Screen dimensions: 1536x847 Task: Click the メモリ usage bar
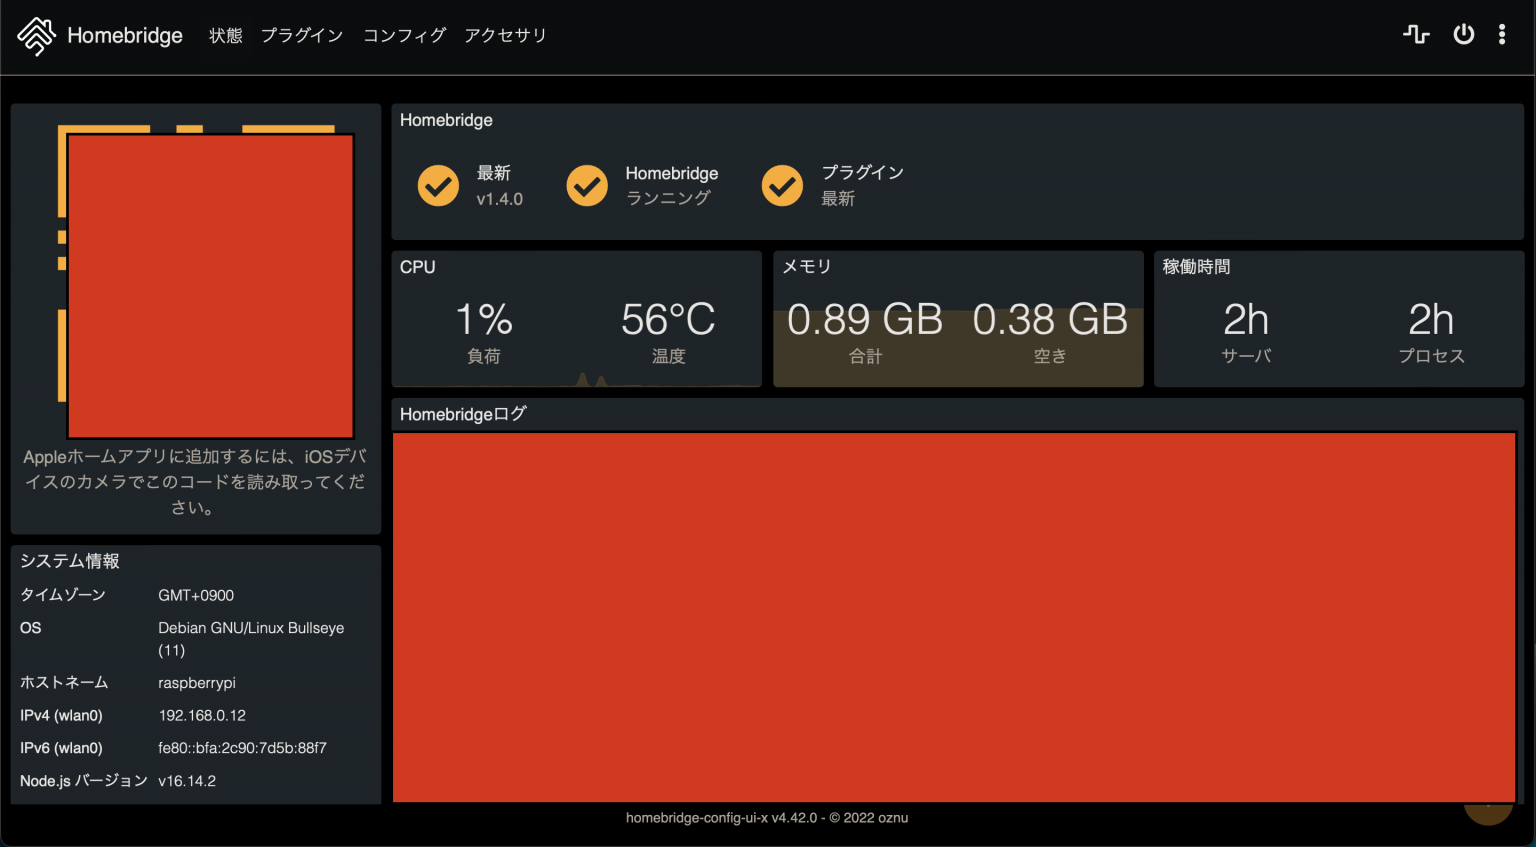coord(957,345)
